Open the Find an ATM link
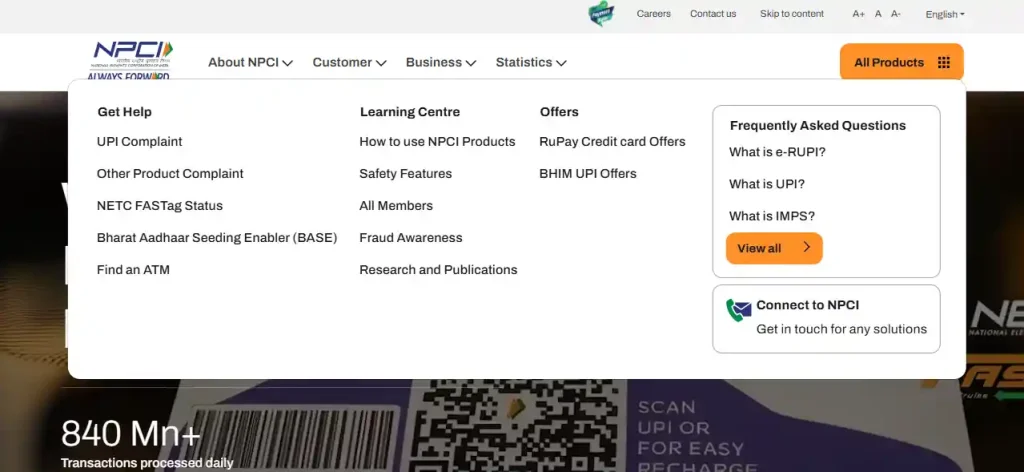Screen dimensions: 1024x472 [133, 270]
